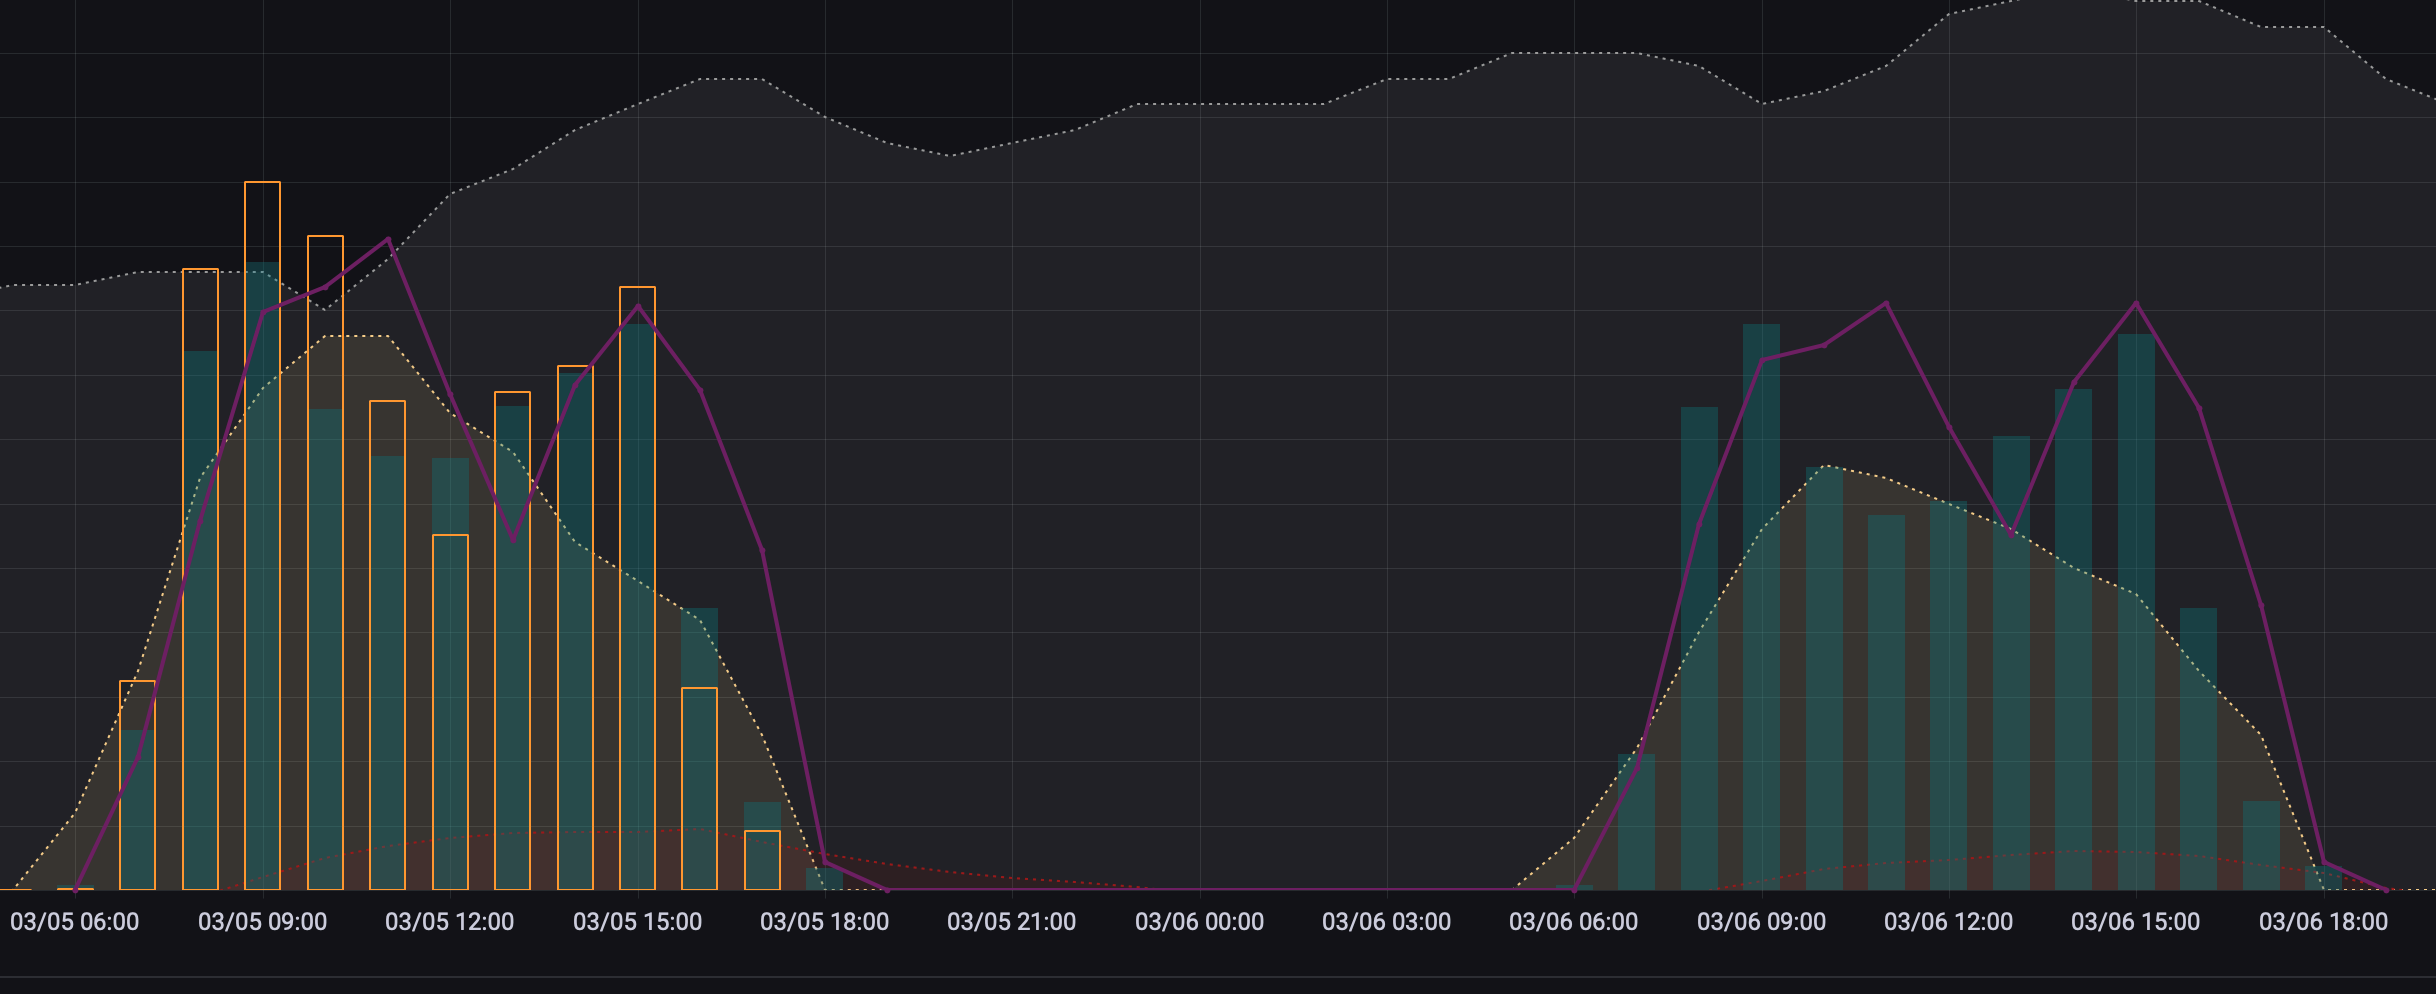Click the 03/06 12:00 x-axis label
This screenshot has width=2436, height=994.
point(1948,921)
